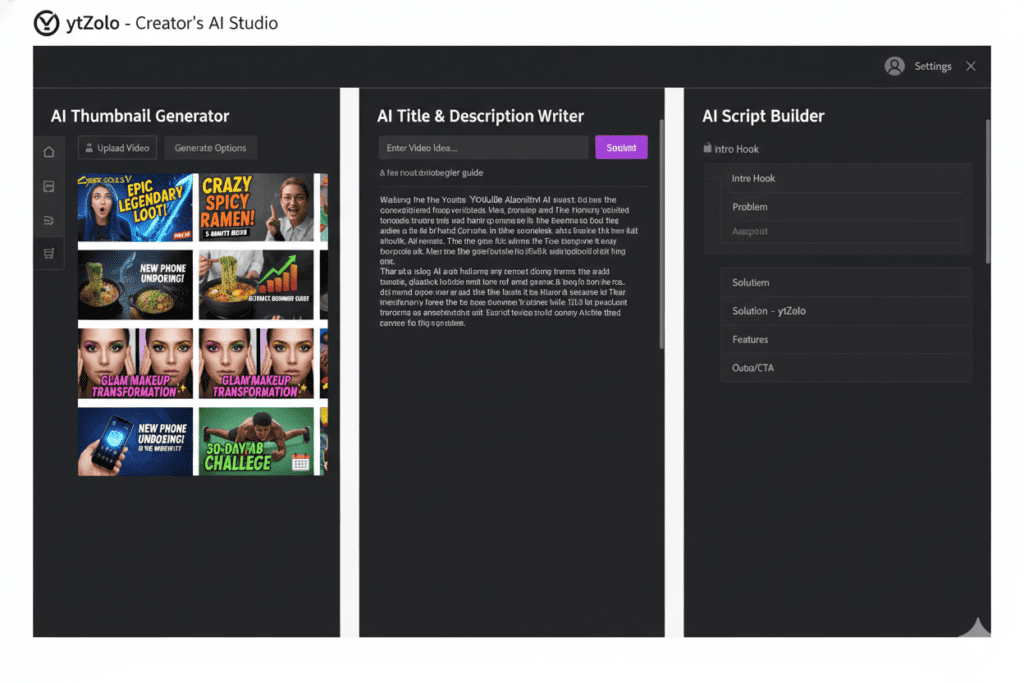Click the bottom sidebar icon in the thumbnail panel
1024x683 pixels.
[x=49, y=253]
